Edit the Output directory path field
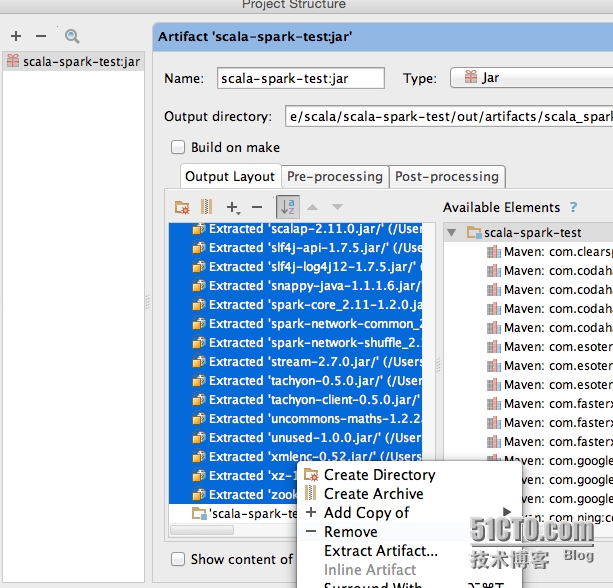 (x=449, y=116)
